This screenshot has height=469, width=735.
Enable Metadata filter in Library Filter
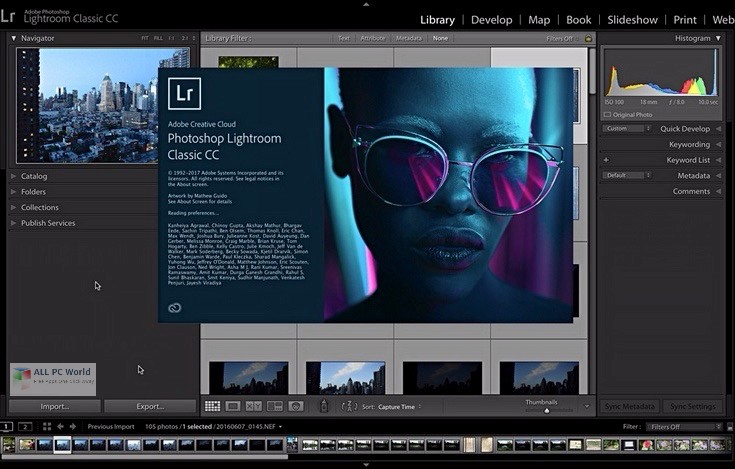coord(409,38)
